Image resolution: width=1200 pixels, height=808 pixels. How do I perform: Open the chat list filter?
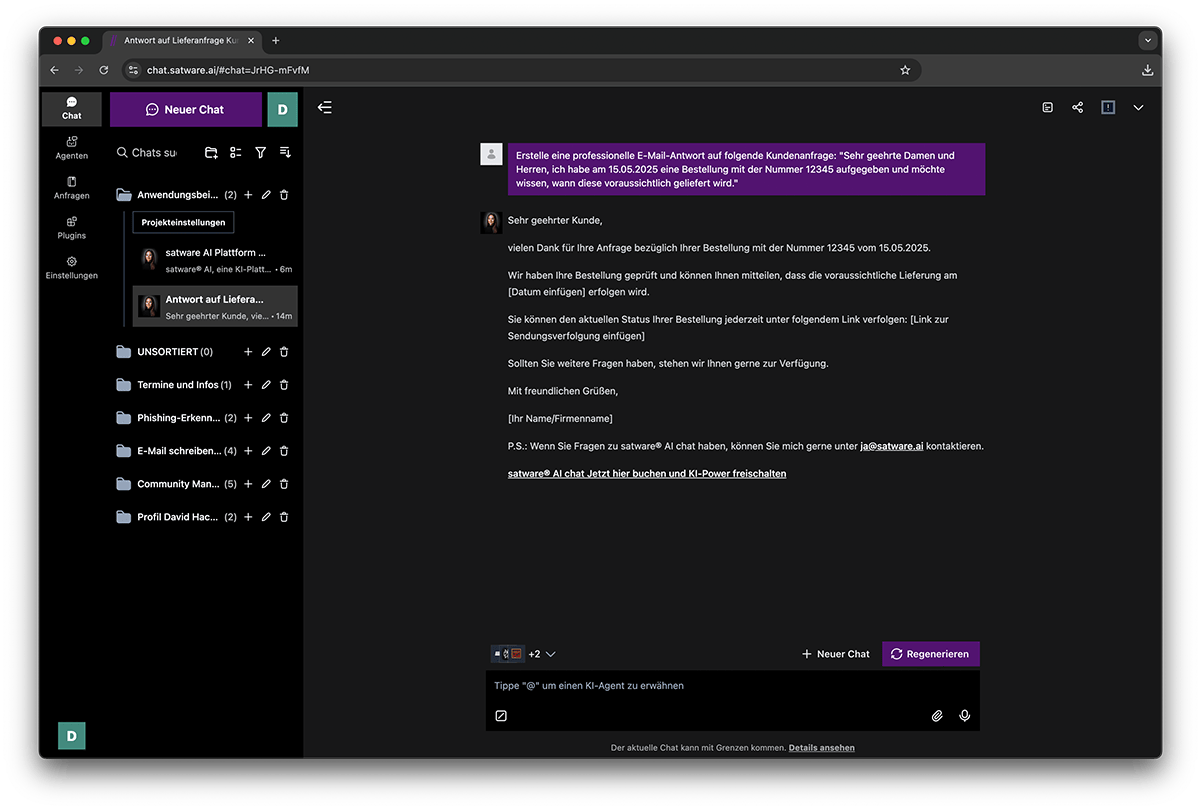pyautogui.click(x=261, y=152)
